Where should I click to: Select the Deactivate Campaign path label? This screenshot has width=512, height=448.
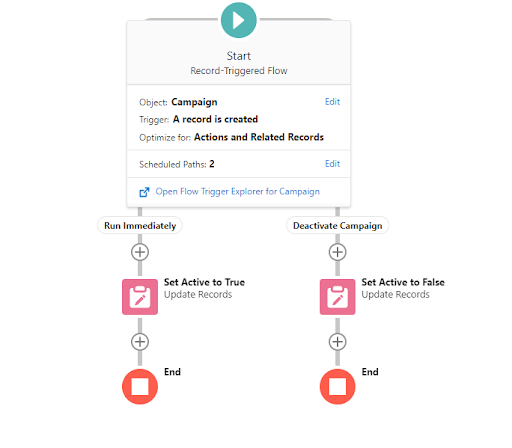337,226
